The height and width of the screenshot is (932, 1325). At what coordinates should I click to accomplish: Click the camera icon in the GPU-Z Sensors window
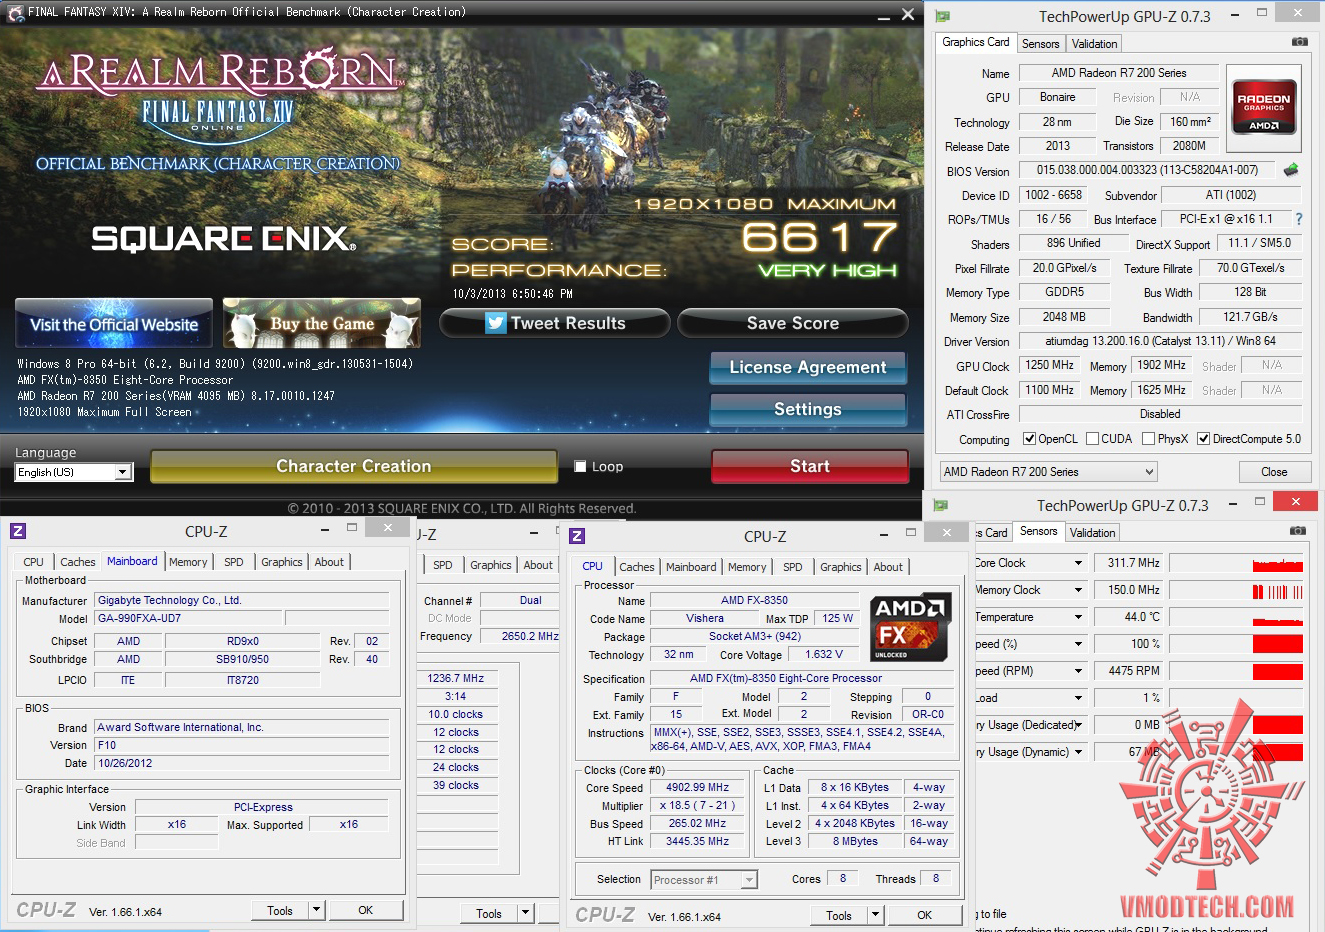pyautogui.click(x=1297, y=531)
